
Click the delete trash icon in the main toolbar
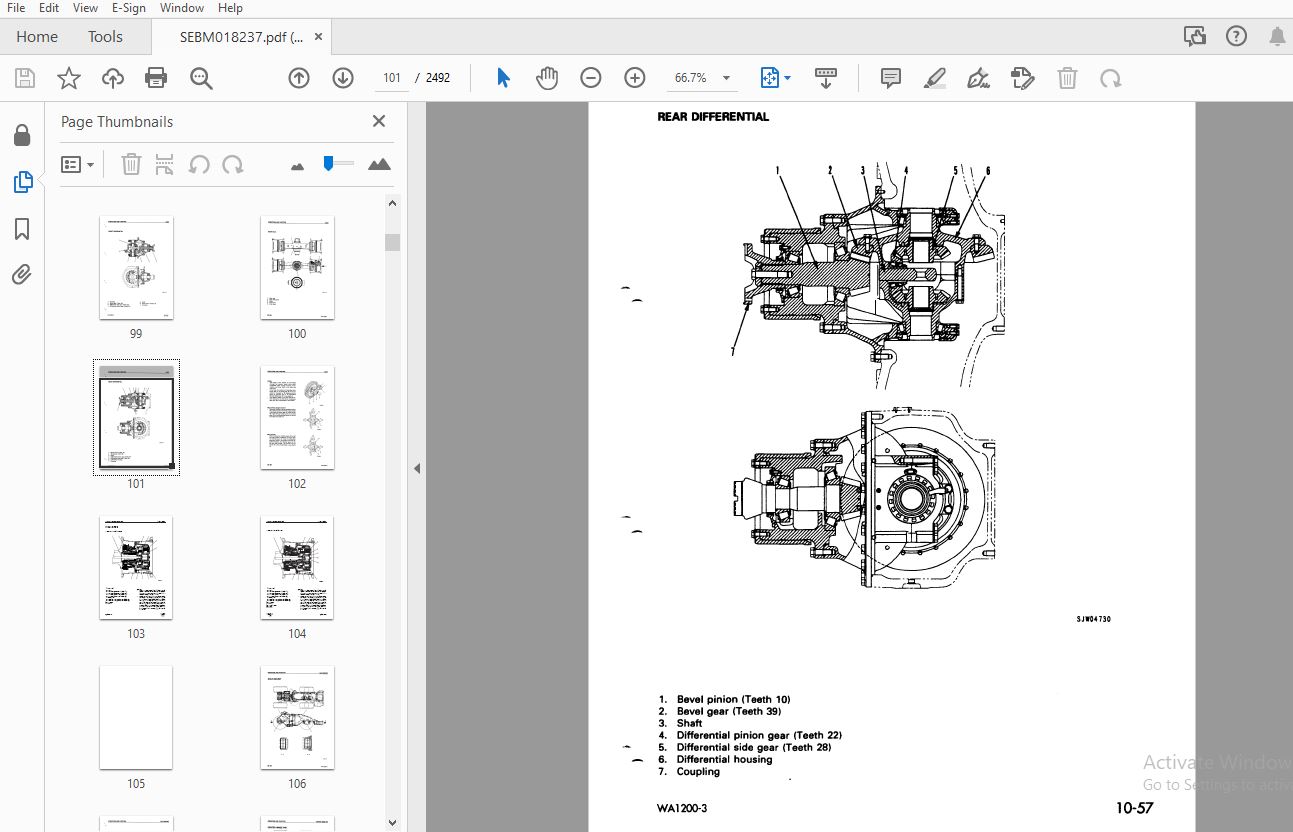point(1068,78)
